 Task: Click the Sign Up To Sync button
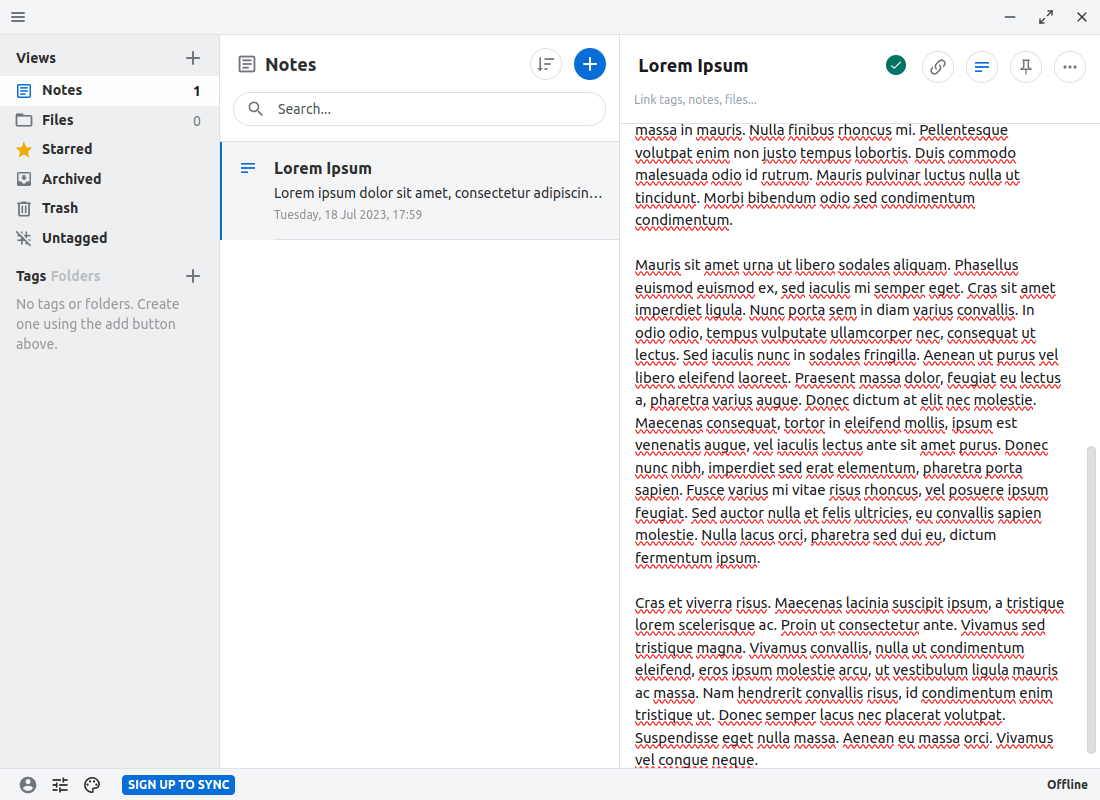pyautogui.click(x=178, y=784)
